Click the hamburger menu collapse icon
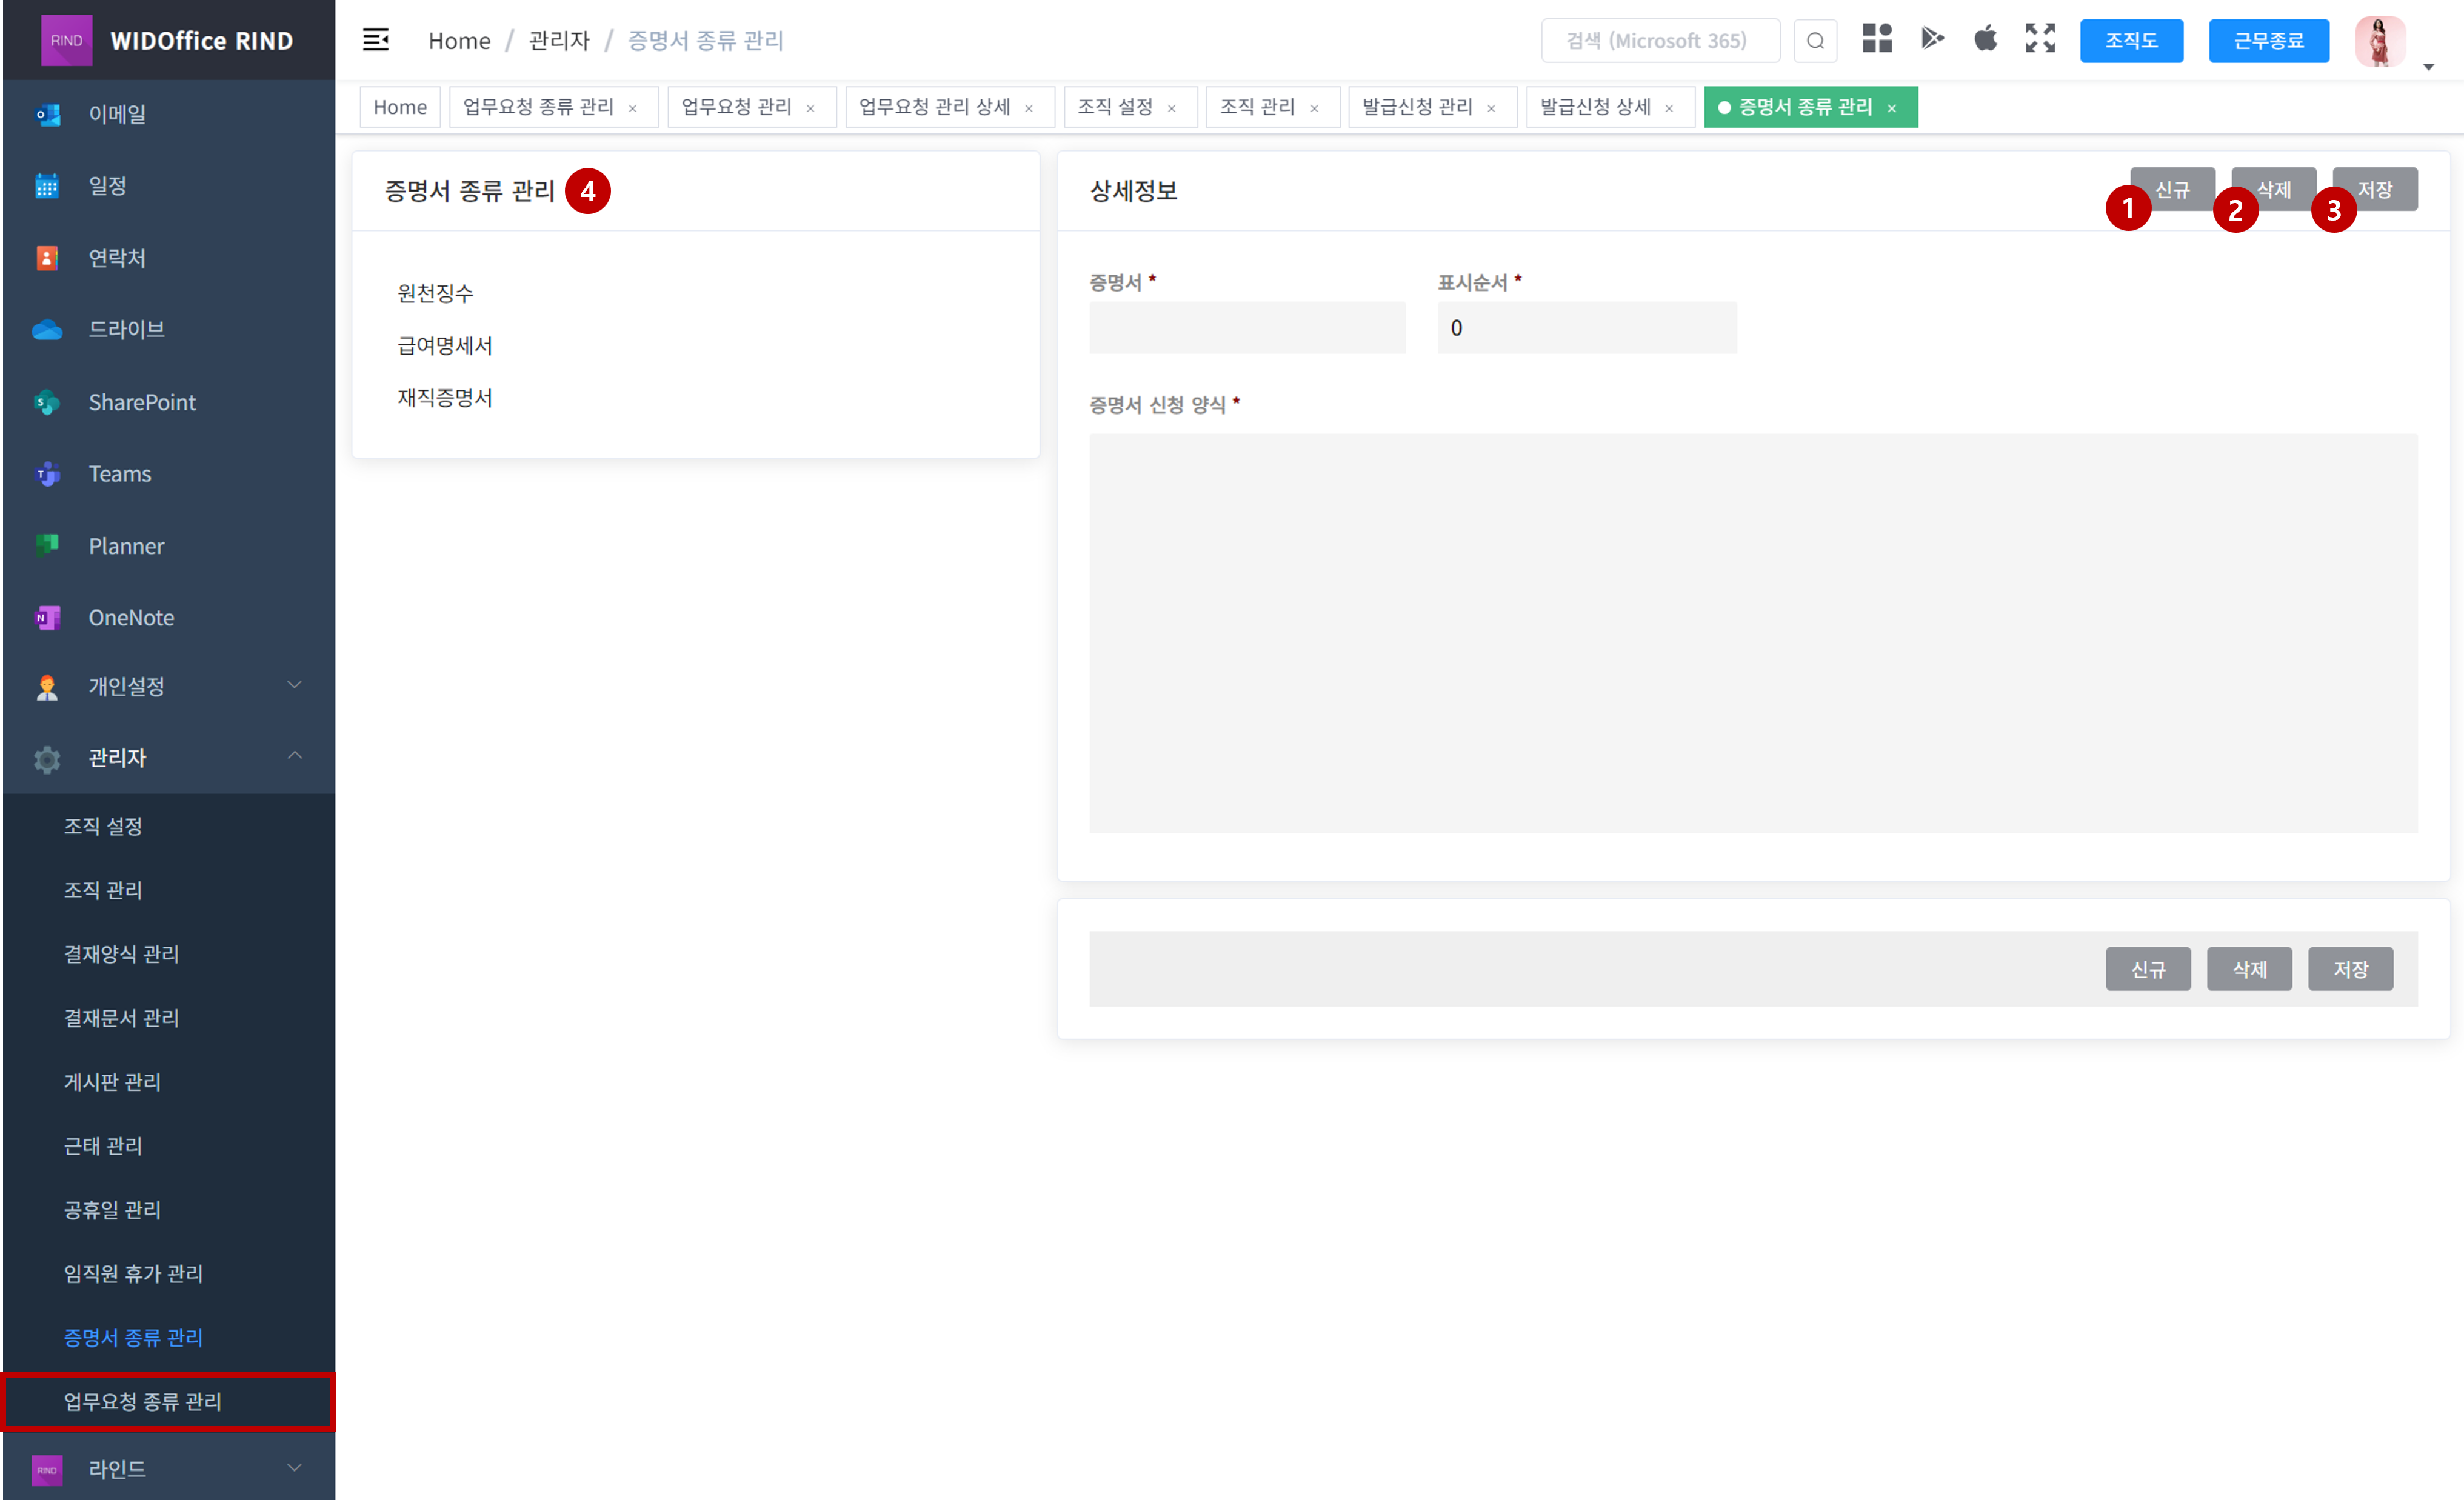The image size is (2464, 1500). [375, 40]
